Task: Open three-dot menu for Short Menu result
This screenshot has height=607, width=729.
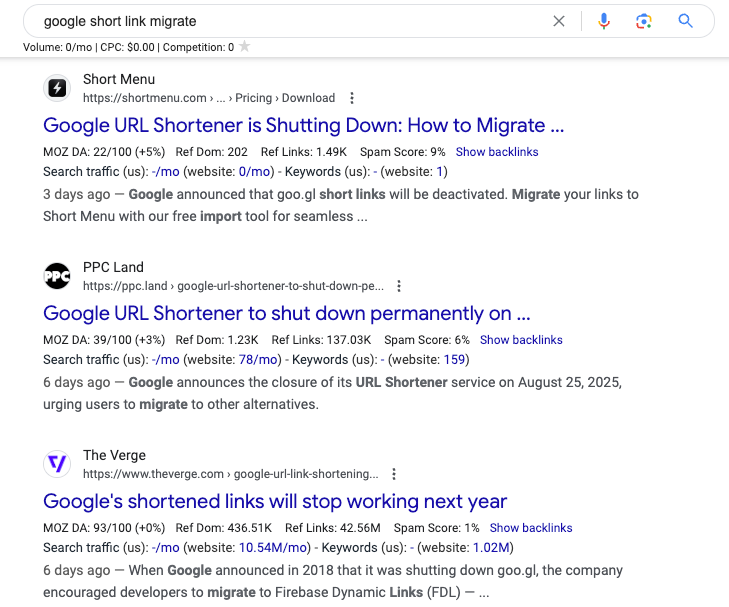Action: [352, 98]
